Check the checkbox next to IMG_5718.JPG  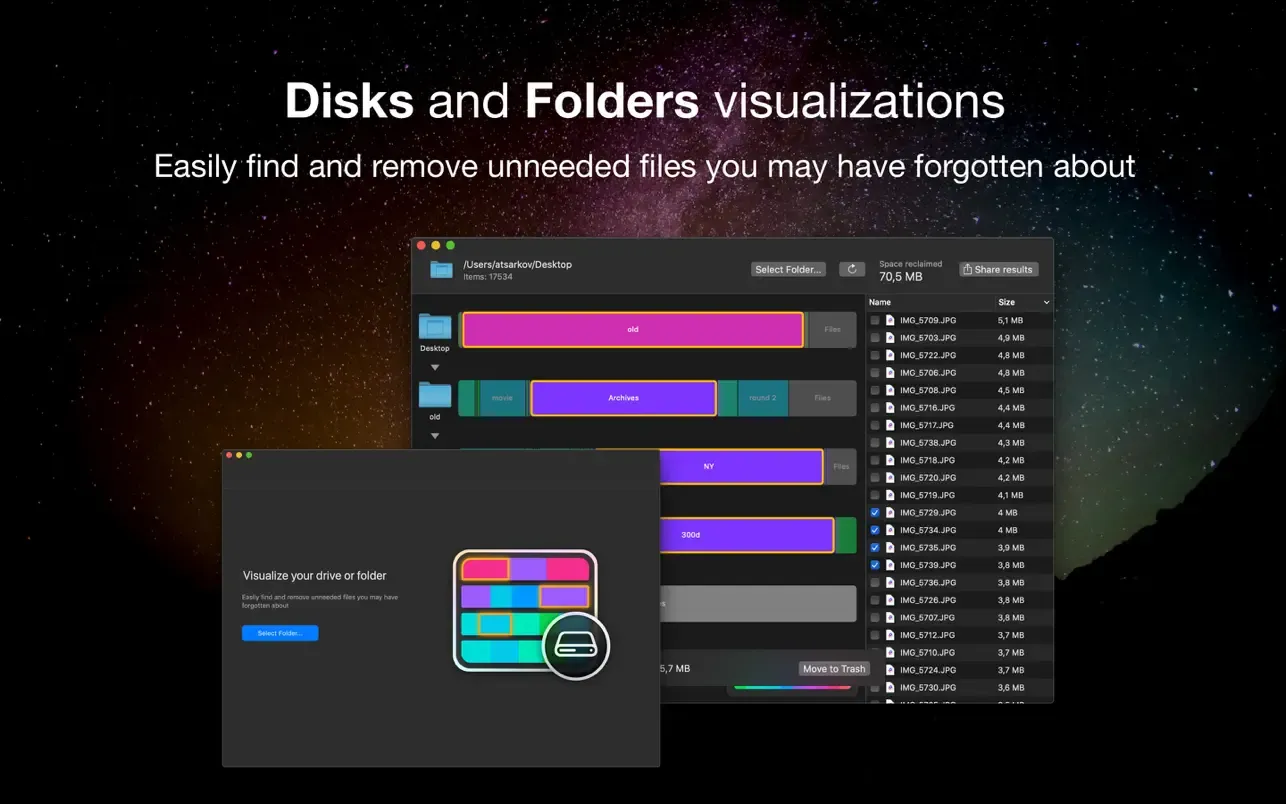pos(874,459)
